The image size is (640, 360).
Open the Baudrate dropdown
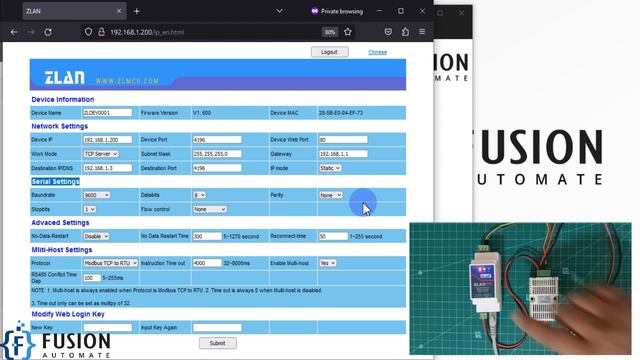96,195
